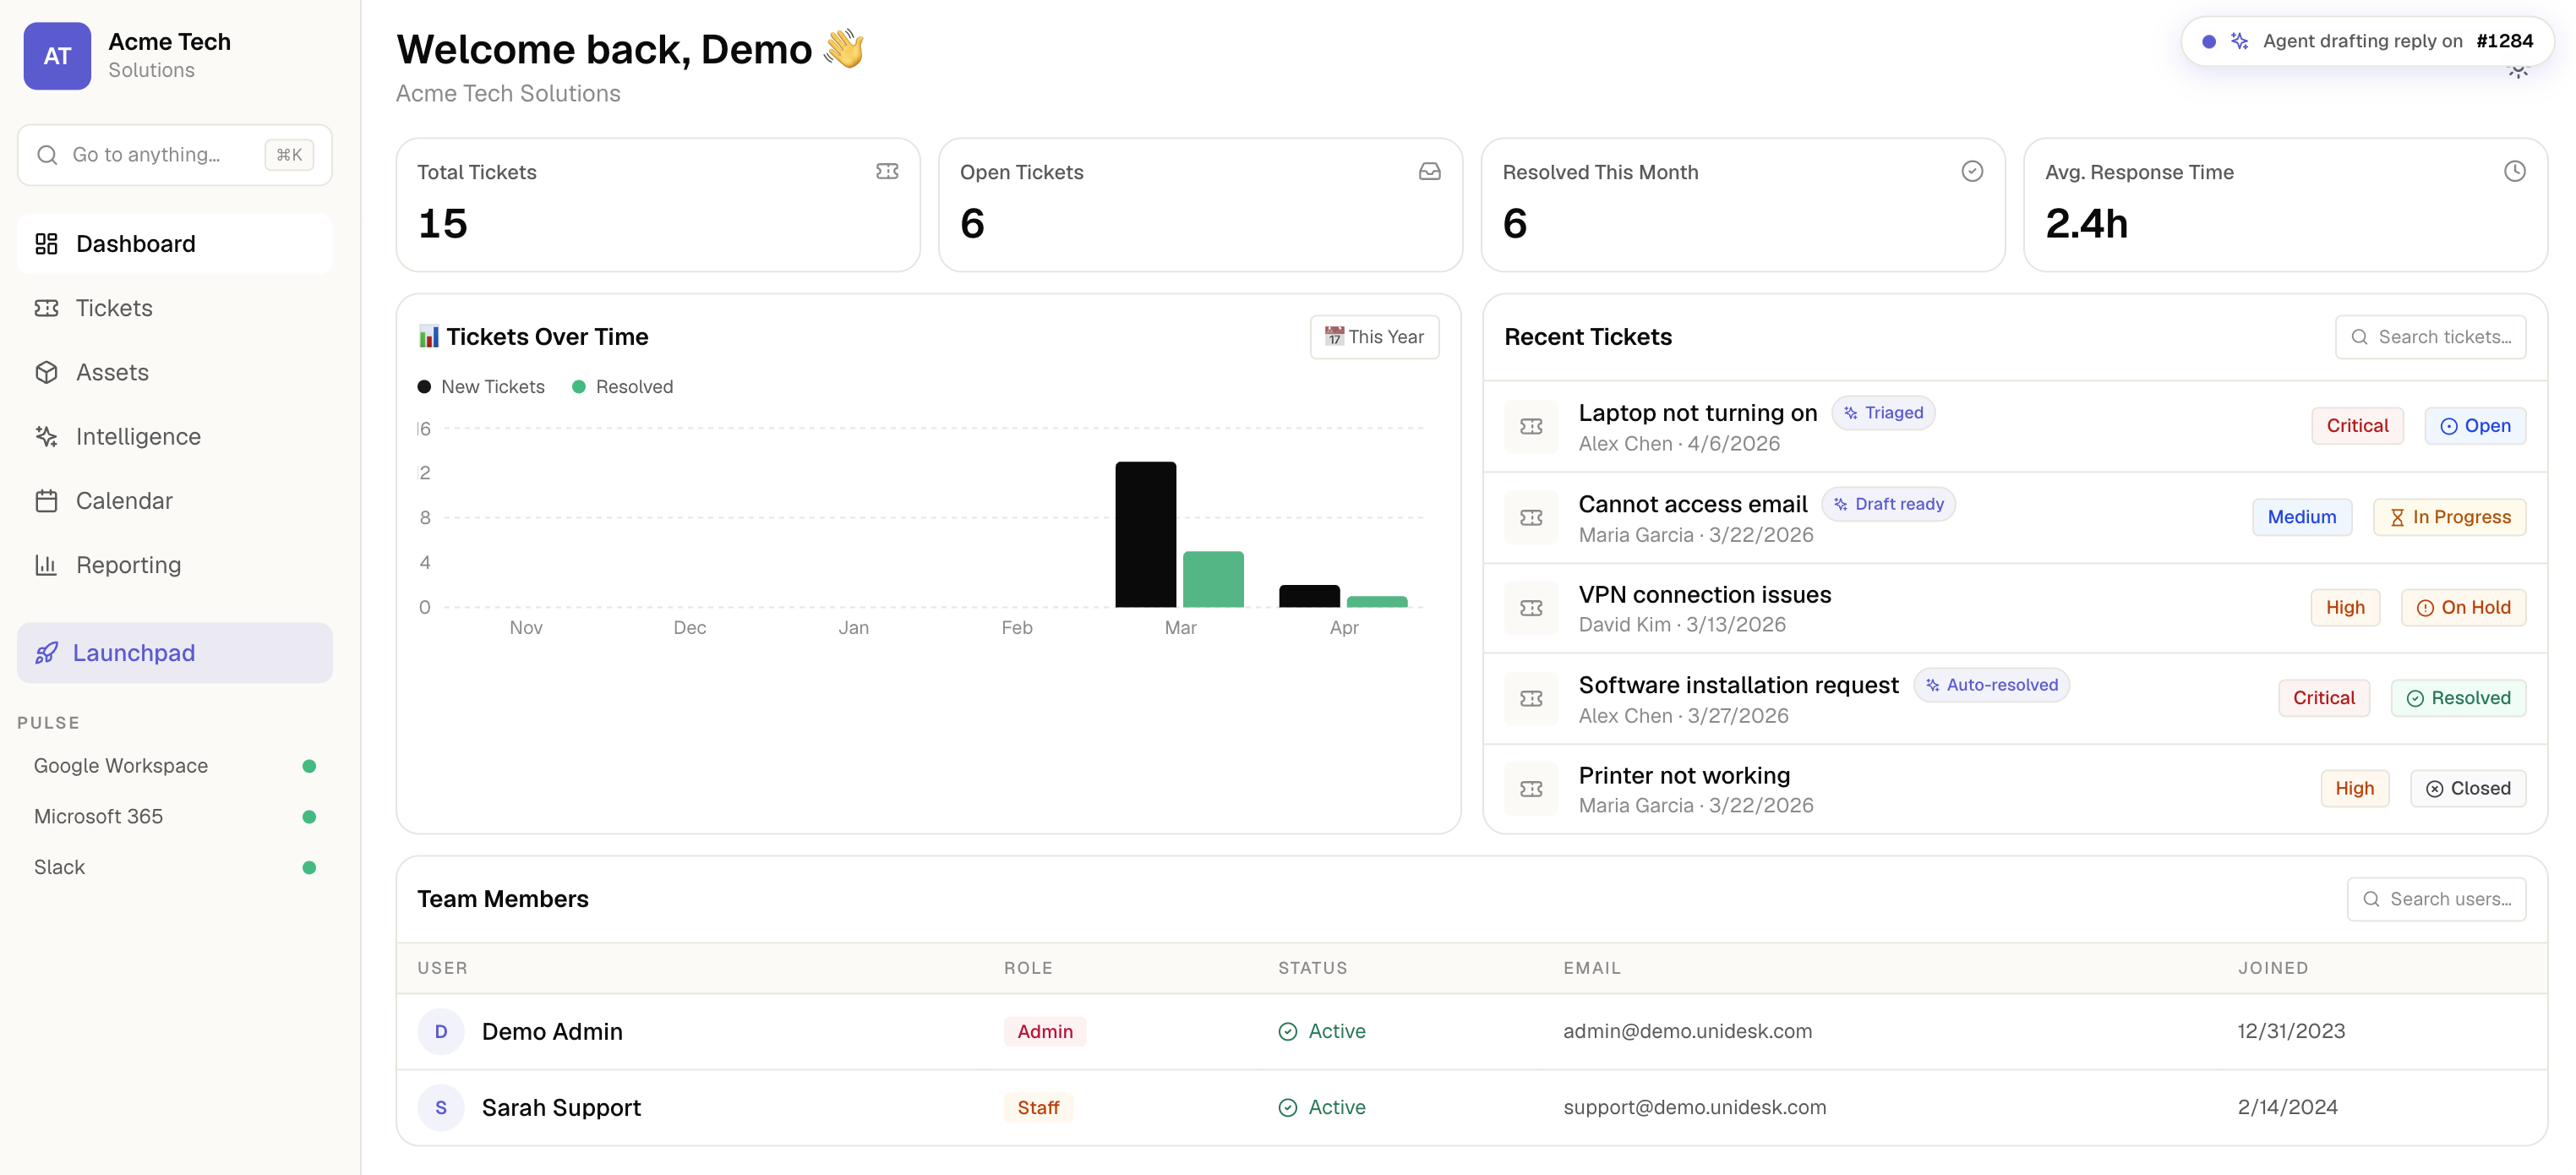Click the Launchpad rocket icon
This screenshot has width=2576, height=1175.
(46, 653)
